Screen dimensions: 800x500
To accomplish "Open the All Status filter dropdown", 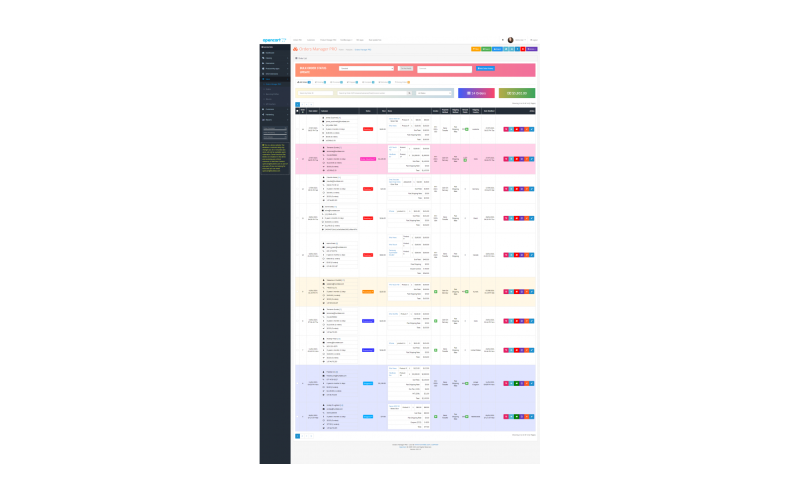I will coord(434,93).
